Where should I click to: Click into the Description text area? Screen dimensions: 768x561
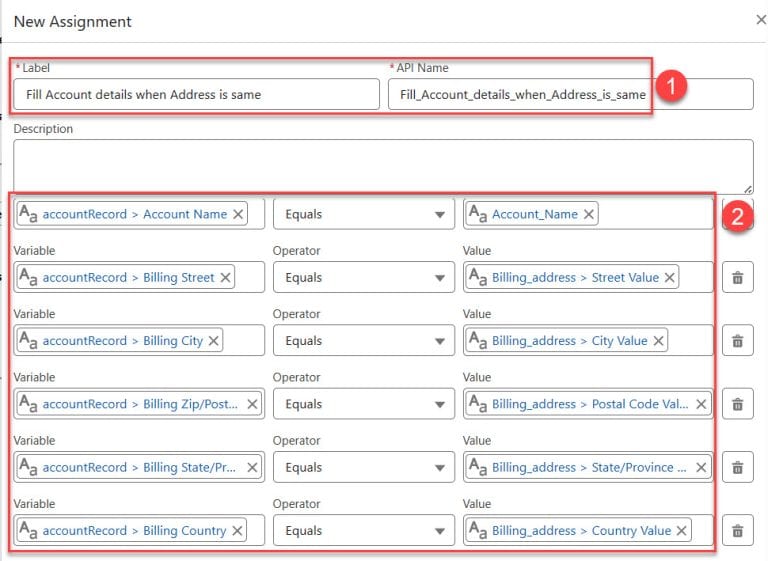pyautogui.click(x=384, y=167)
